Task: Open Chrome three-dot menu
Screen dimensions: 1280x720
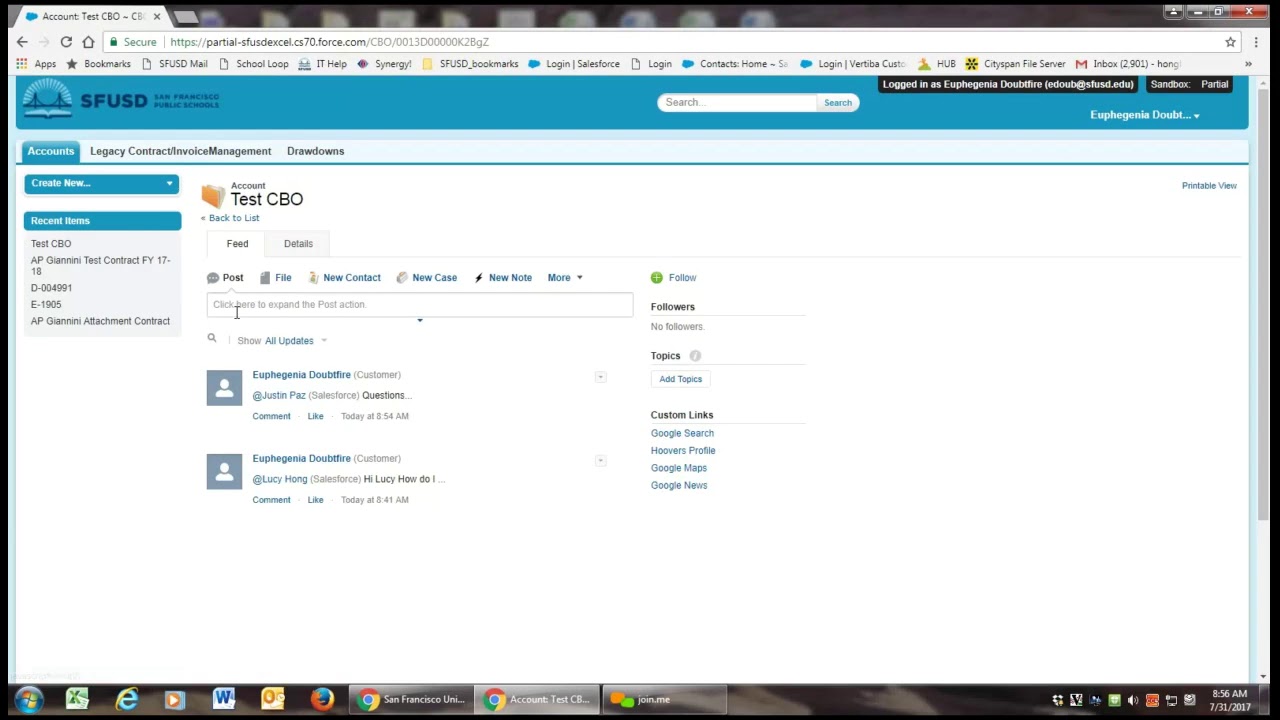Action: (1256, 42)
